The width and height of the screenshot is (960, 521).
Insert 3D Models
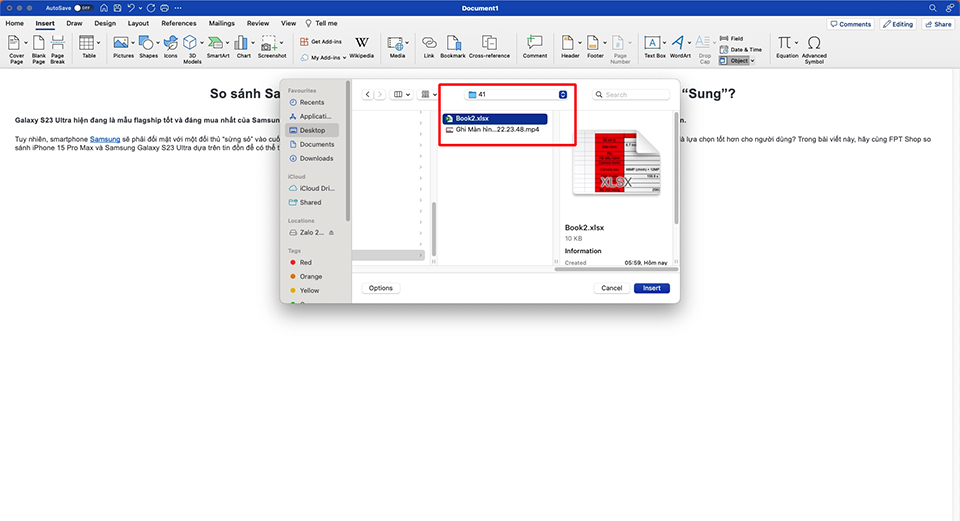tap(192, 49)
